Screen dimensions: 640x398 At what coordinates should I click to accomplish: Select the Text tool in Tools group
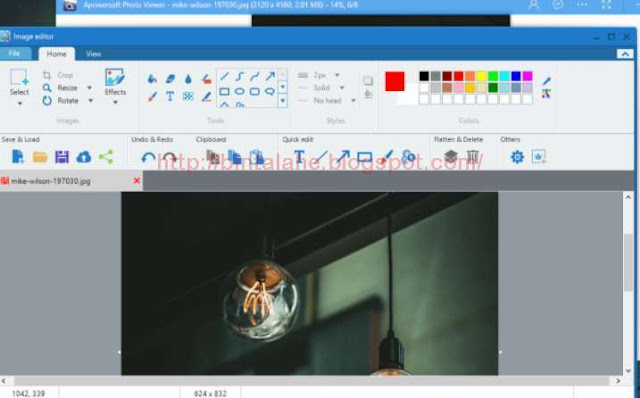(170, 96)
